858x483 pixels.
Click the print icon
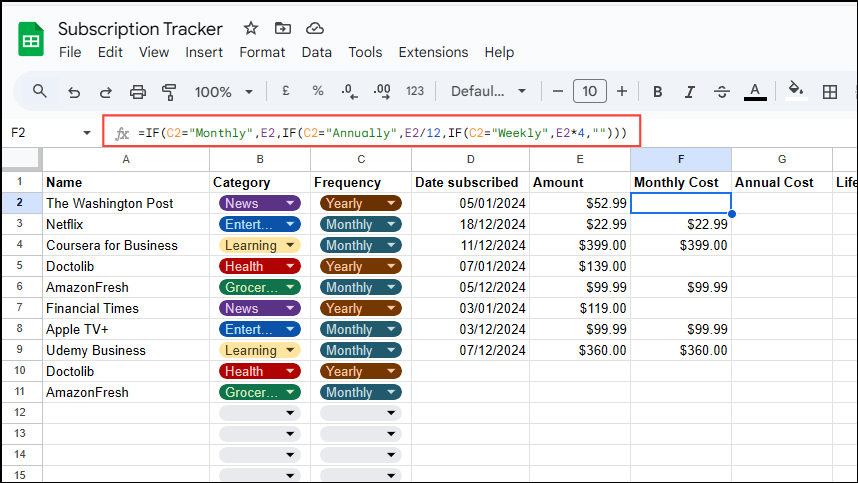(x=137, y=91)
